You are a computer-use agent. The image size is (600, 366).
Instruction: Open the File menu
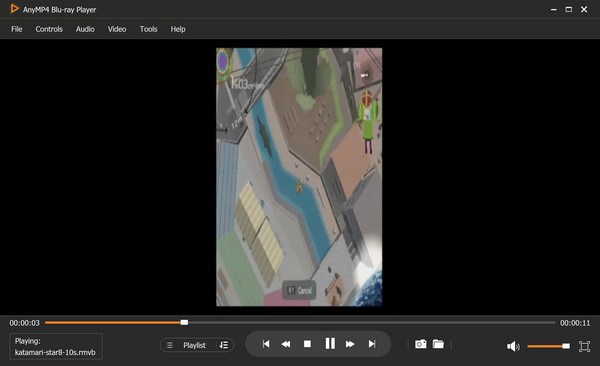16,29
